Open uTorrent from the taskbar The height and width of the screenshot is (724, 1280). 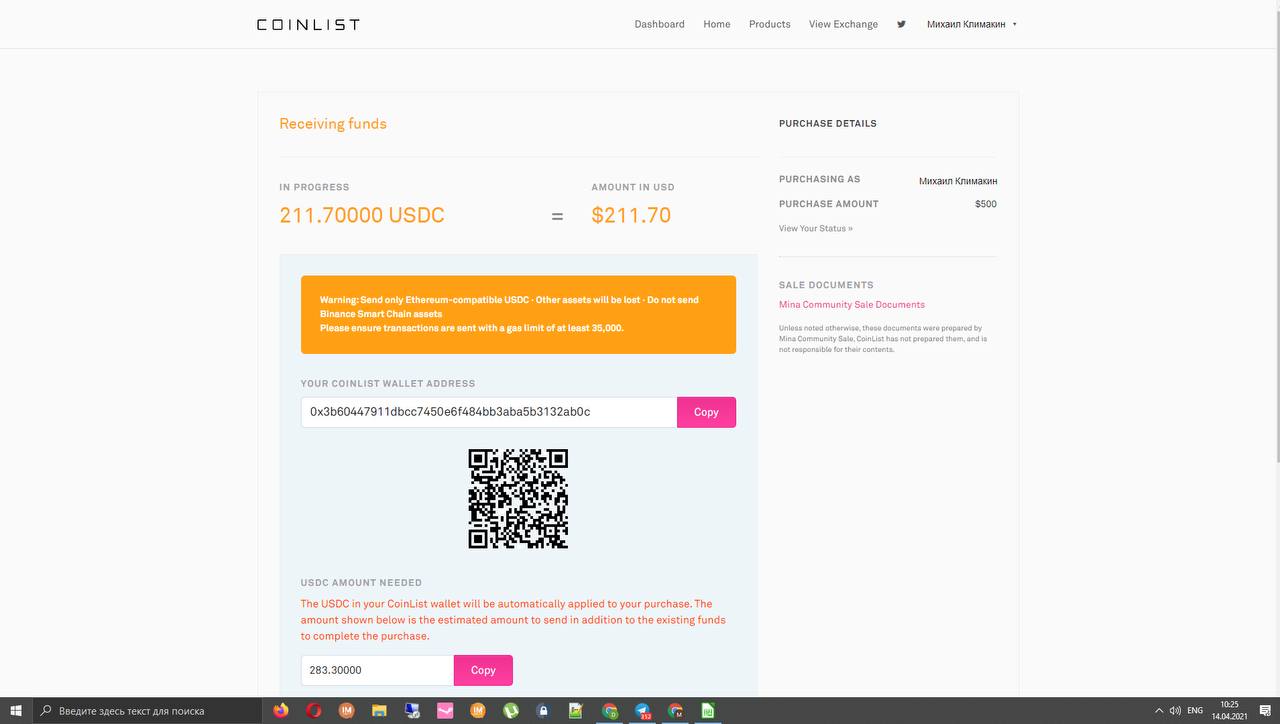click(x=511, y=711)
